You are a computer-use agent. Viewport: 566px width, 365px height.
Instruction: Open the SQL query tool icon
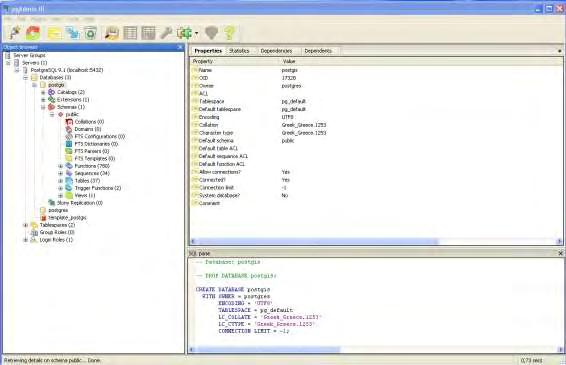pos(112,33)
